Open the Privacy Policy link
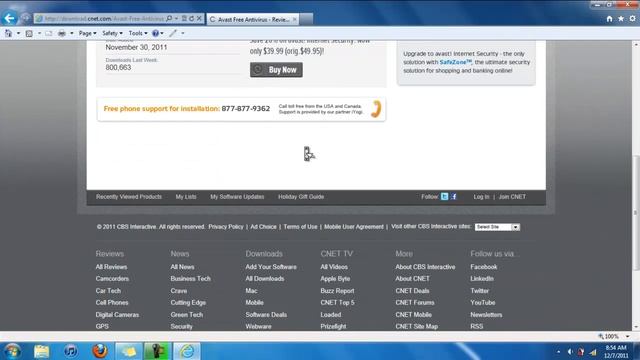This screenshot has height=360, width=640. (x=226, y=227)
